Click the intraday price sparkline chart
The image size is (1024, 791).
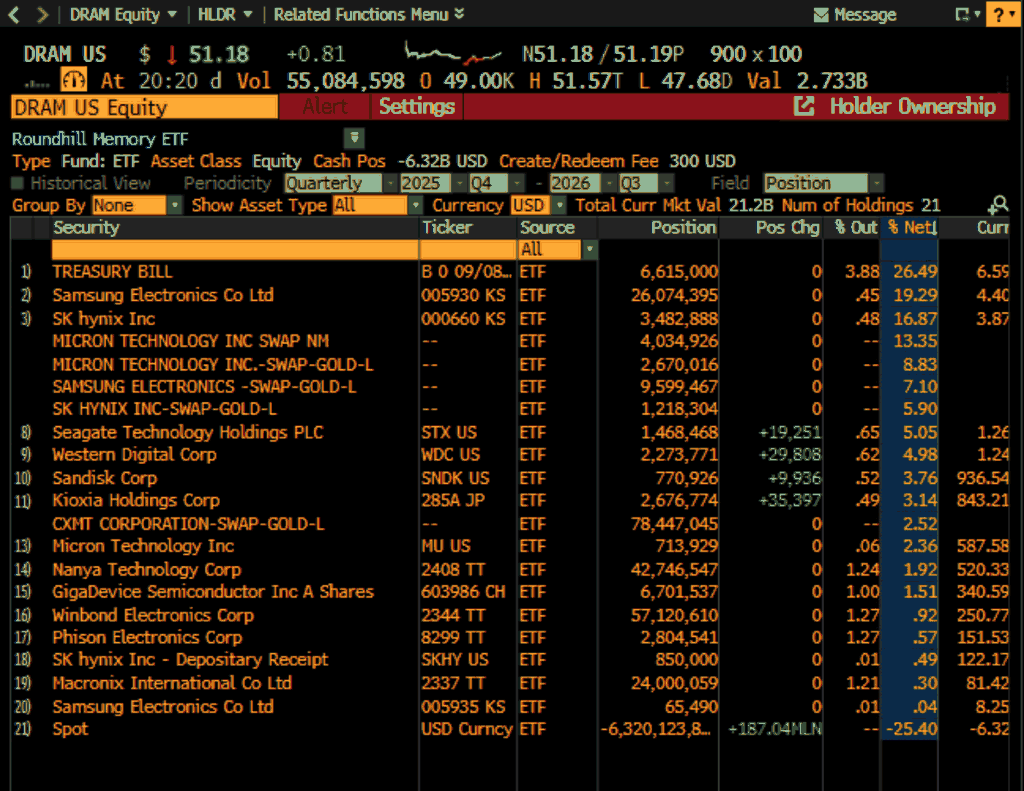(453, 54)
